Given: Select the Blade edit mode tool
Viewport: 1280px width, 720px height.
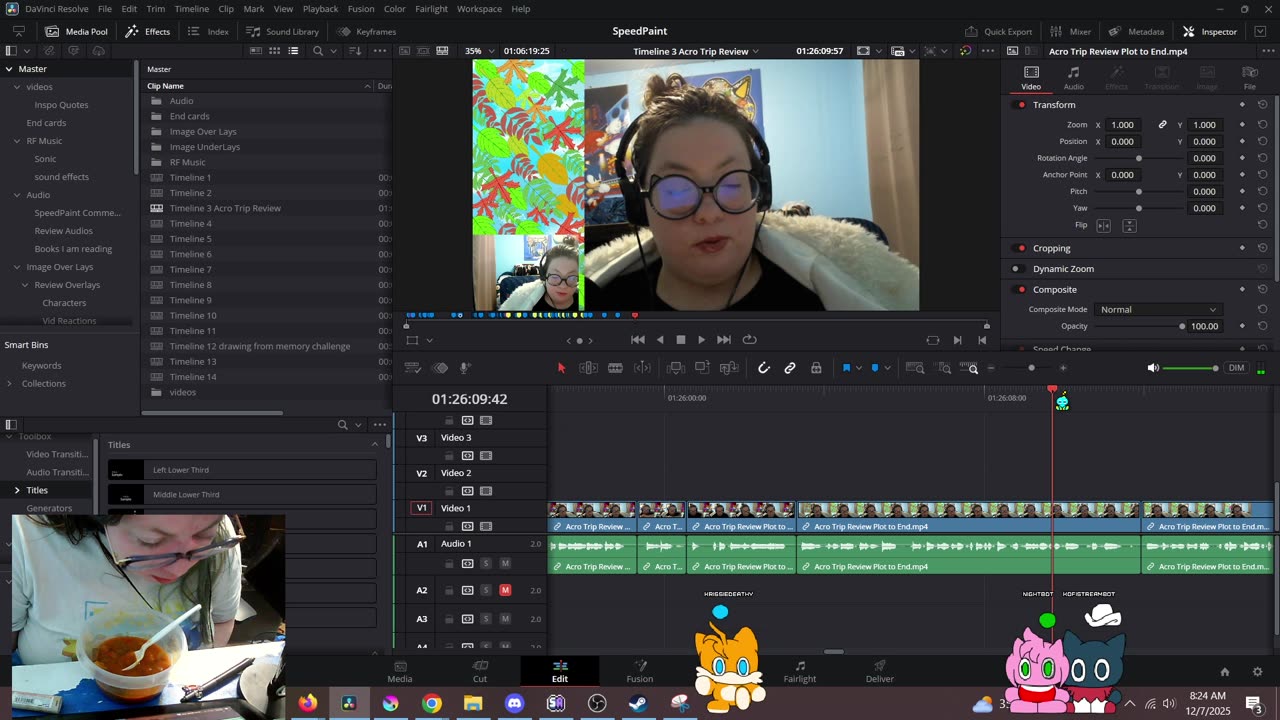Looking at the screenshot, I should point(615,368).
